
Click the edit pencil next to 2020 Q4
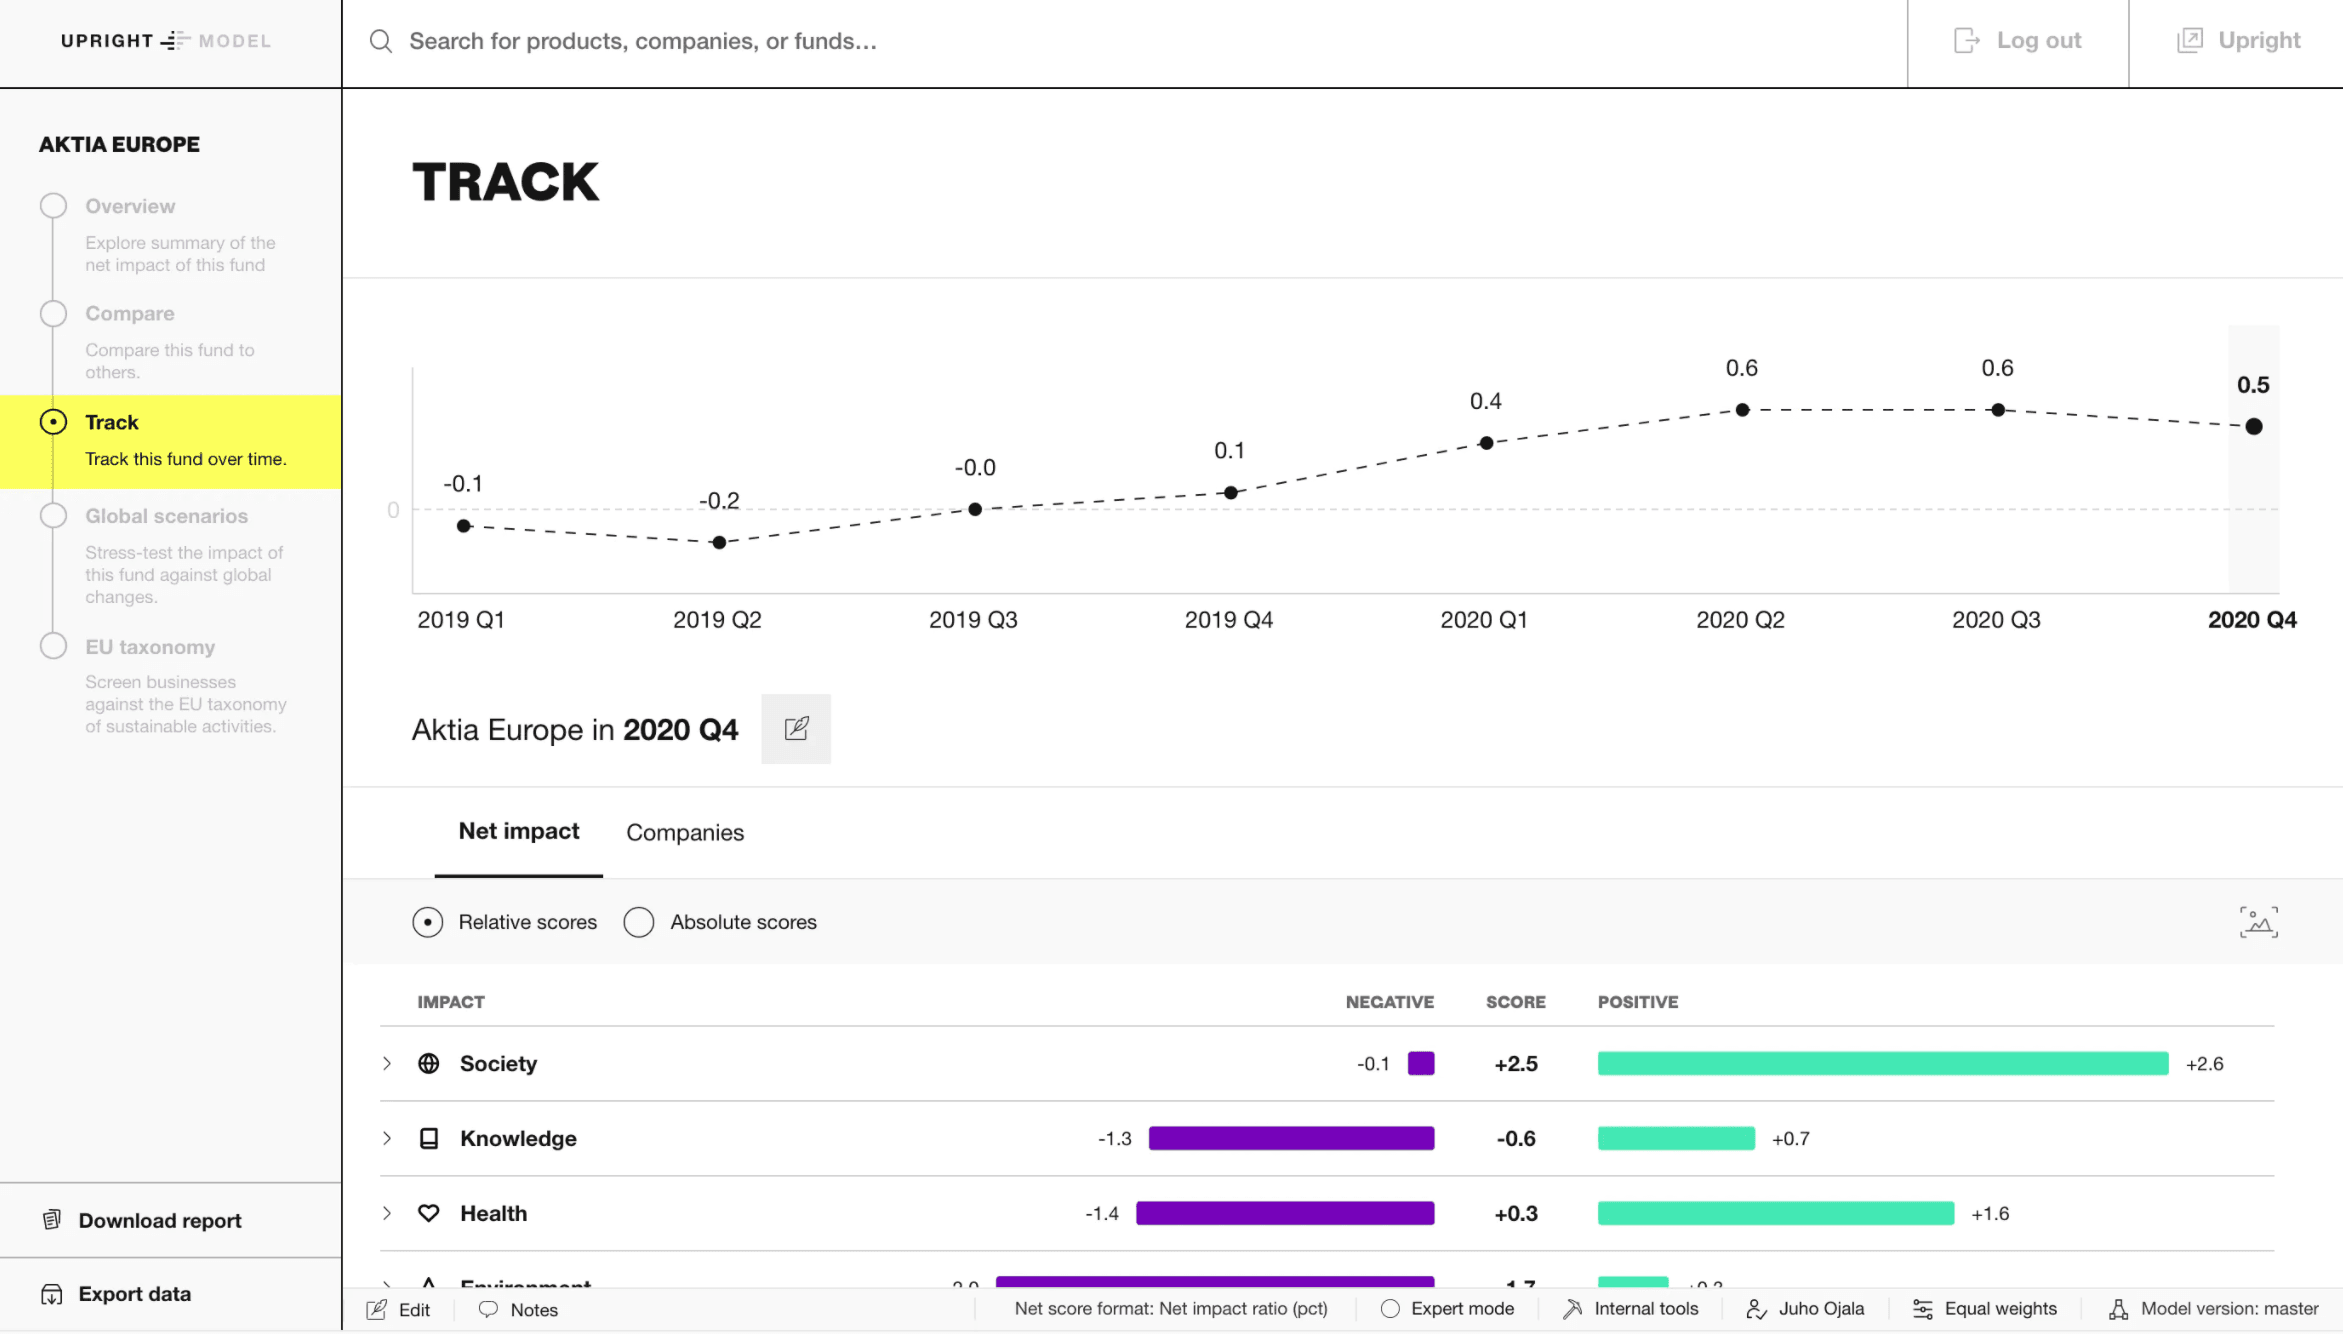pyautogui.click(x=796, y=729)
